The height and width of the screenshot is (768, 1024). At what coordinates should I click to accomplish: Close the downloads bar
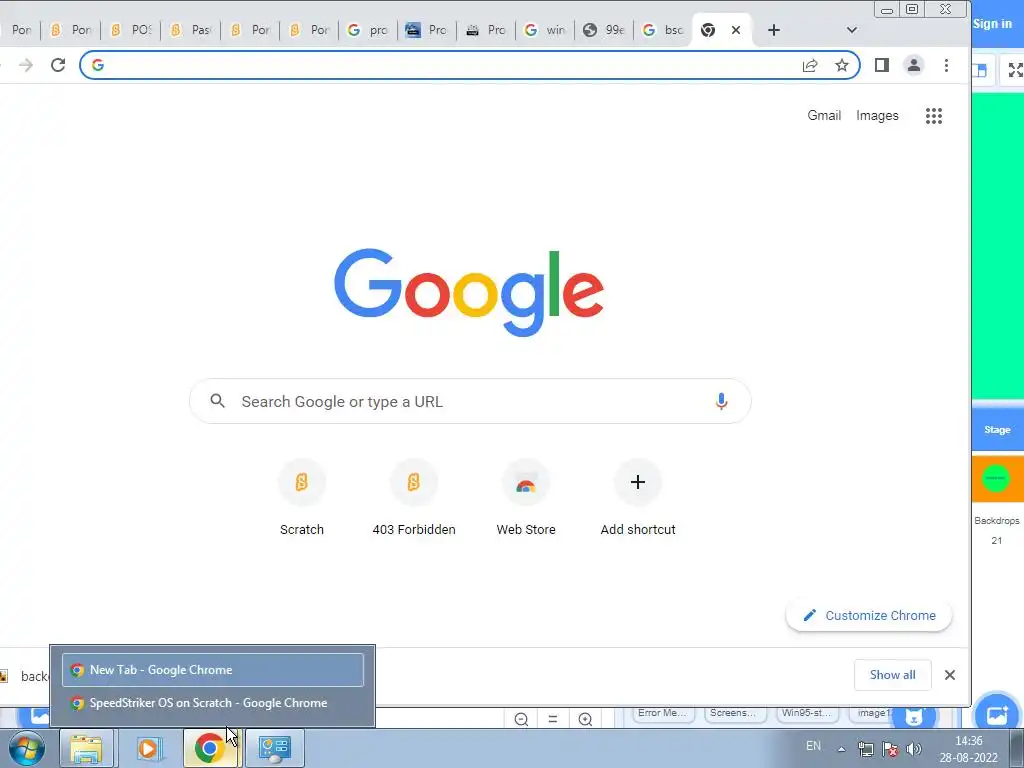pyautogui.click(x=950, y=675)
